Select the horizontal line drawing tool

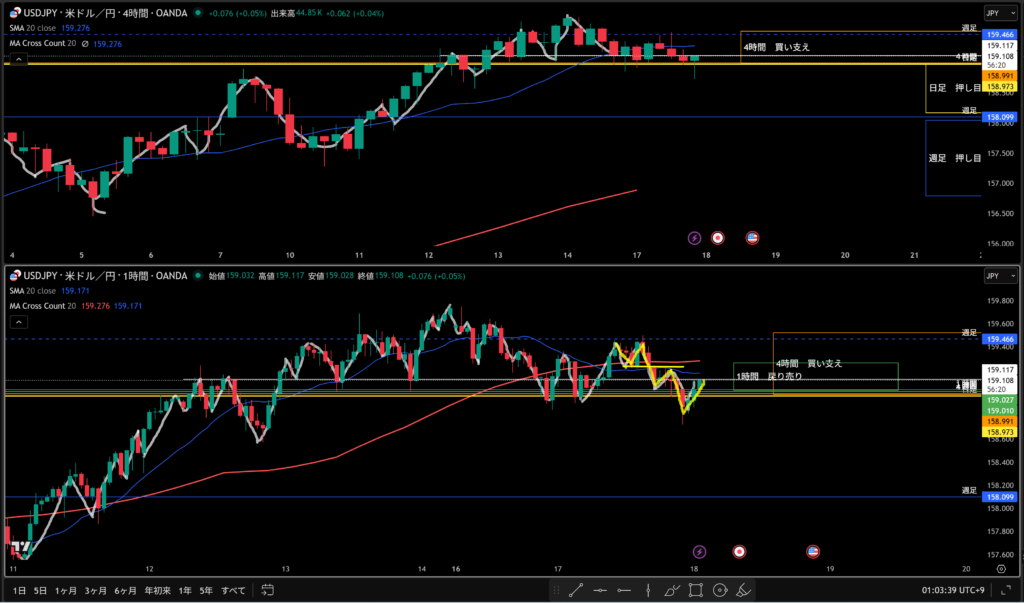pyautogui.click(x=601, y=591)
